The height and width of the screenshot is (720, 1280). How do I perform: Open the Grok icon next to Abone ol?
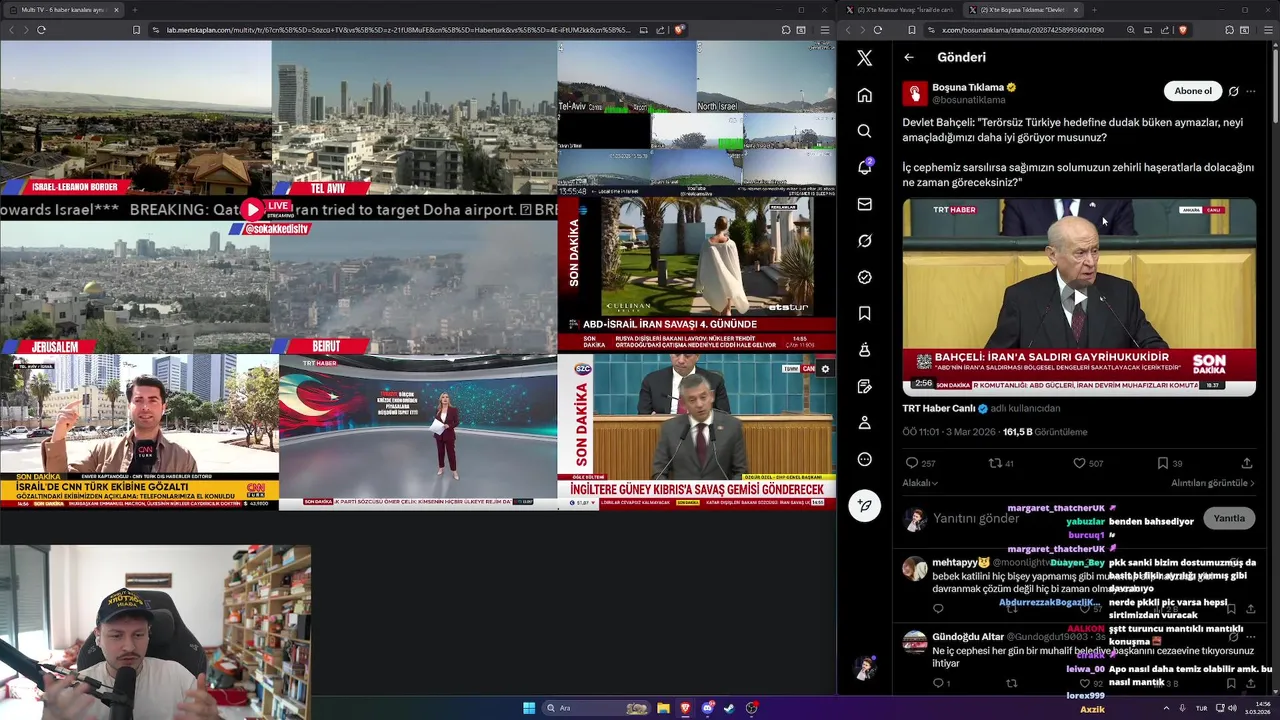click(1233, 91)
